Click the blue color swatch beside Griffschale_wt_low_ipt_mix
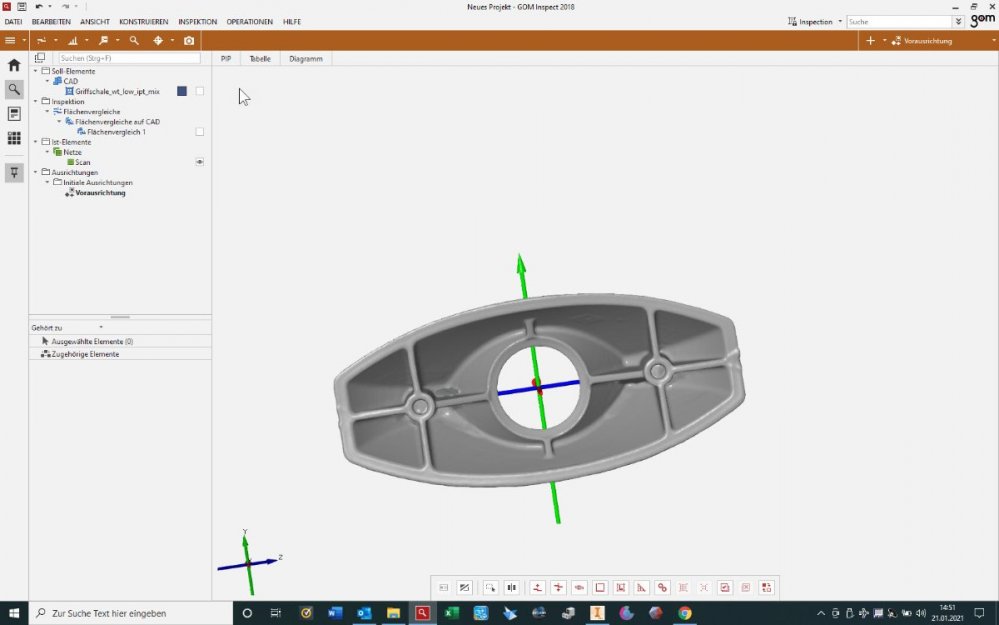 [x=182, y=91]
